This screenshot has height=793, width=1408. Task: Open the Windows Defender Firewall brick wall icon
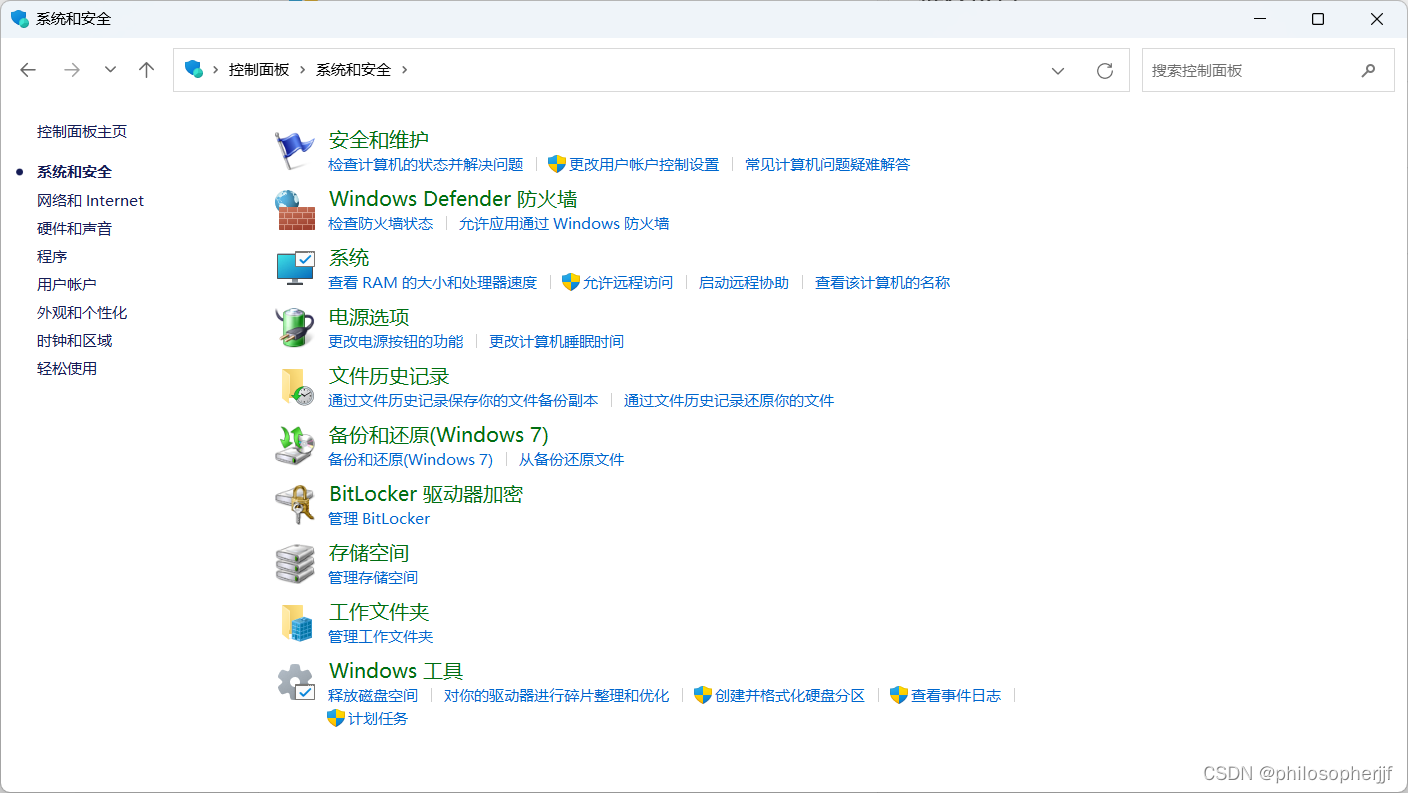point(295,210)
